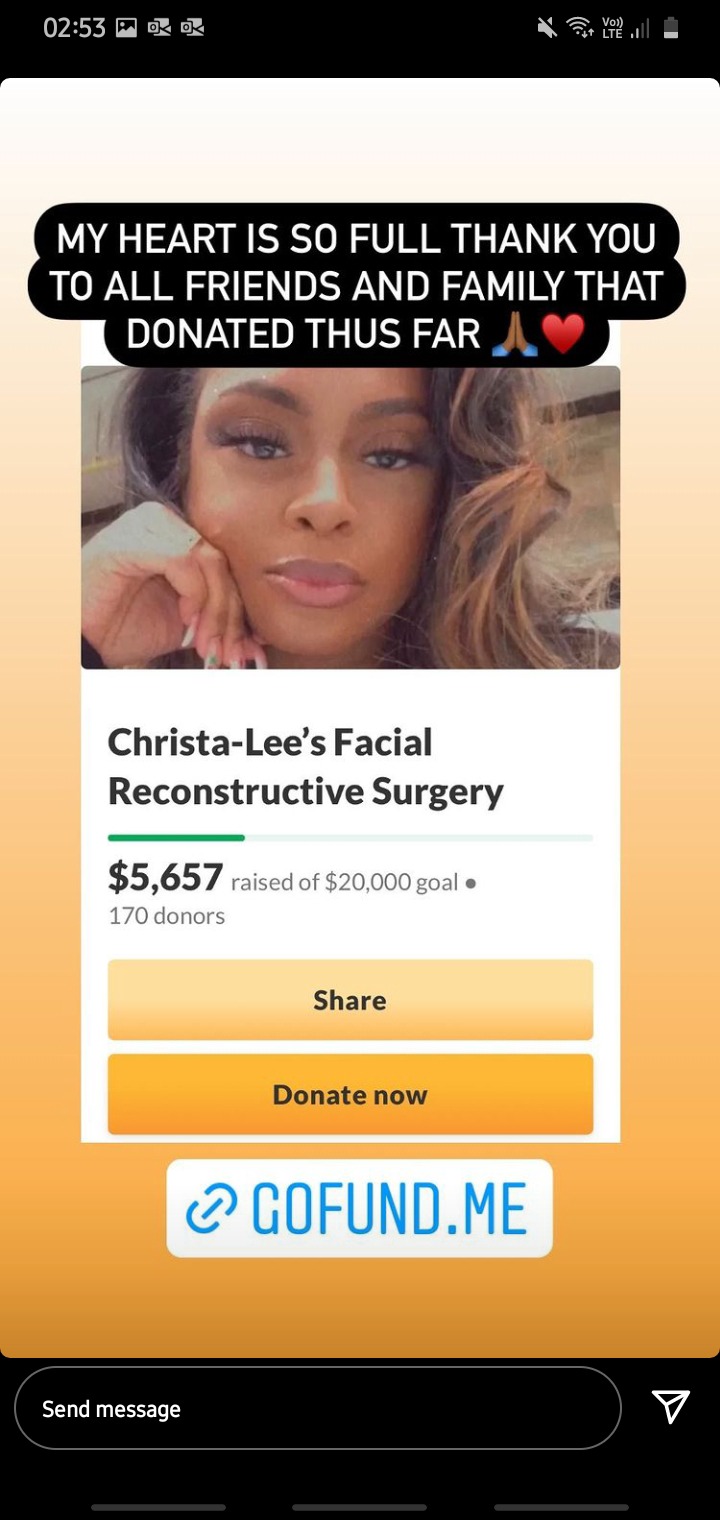Tap the Donate now button
The height and width of the screenshot is (1520, 720).
coord(350,1094)
